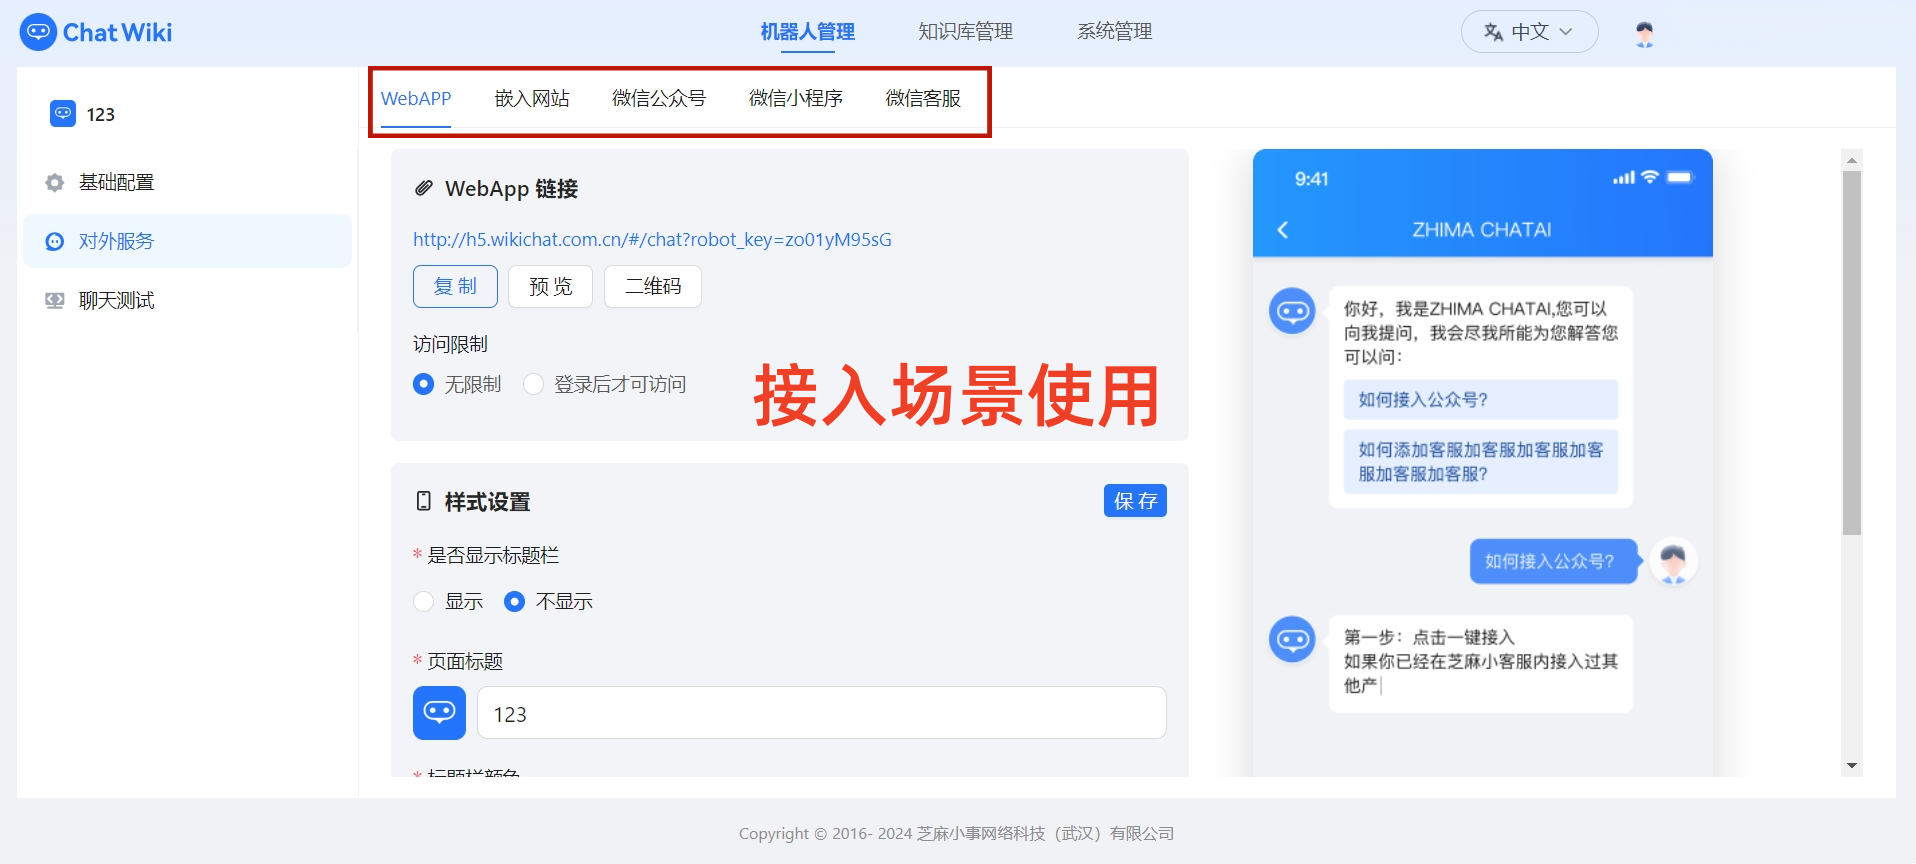Click the robot name 123 in sidebar
The width and height of the screenshot is (1916, 864).
[x=101, y=115]
